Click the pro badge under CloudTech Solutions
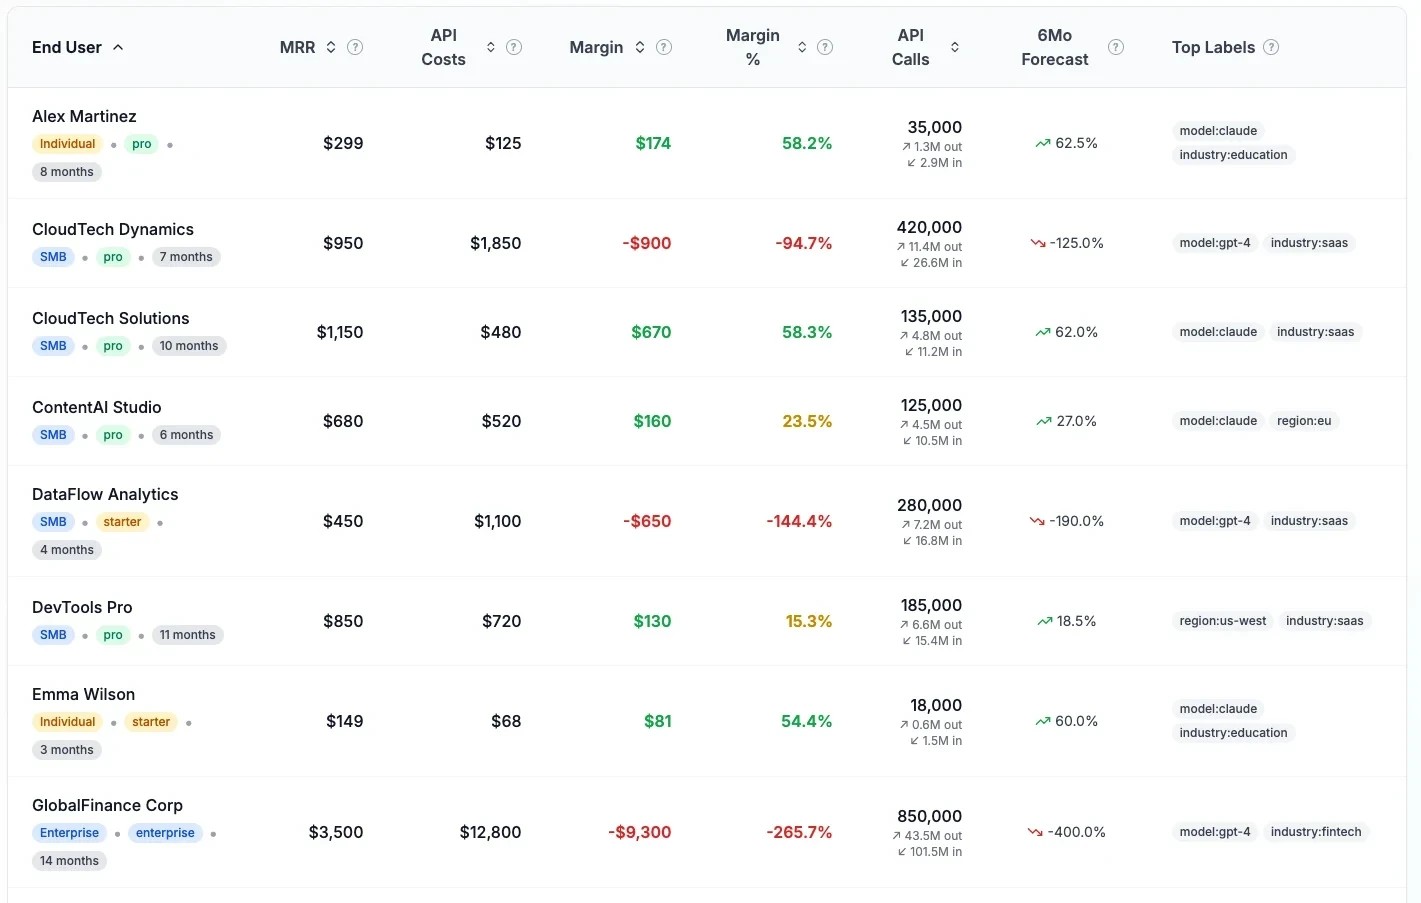Screen dimensions: 1421x903 tap(112, 345)
